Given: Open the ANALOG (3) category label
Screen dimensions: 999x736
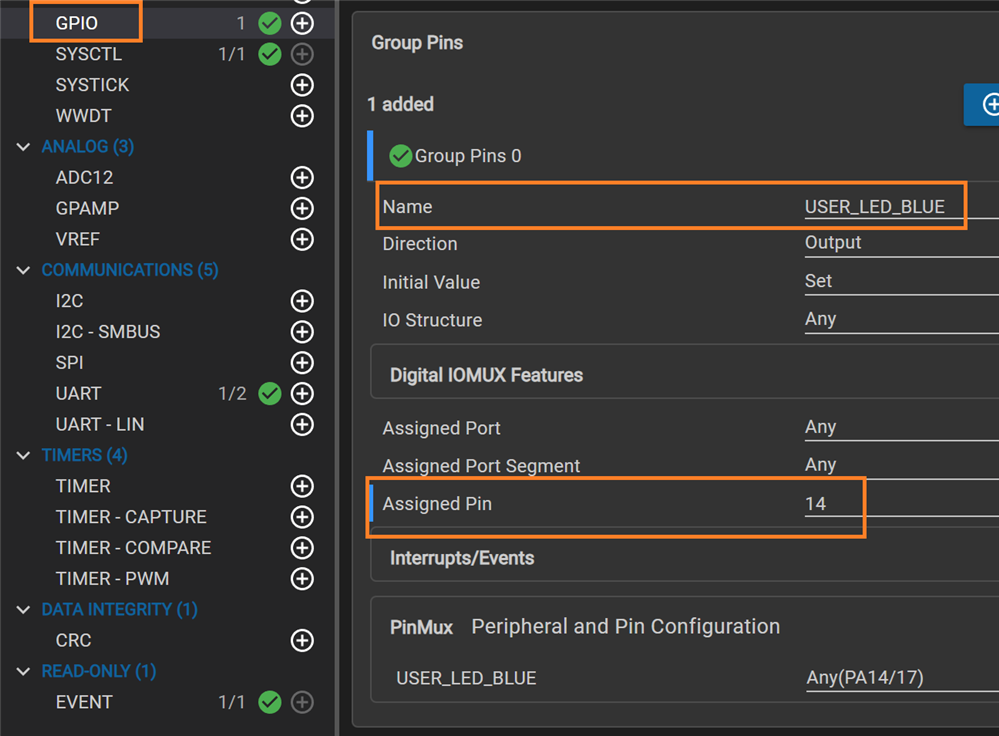Looking at the screenshot, I should [x=88, y=147].
